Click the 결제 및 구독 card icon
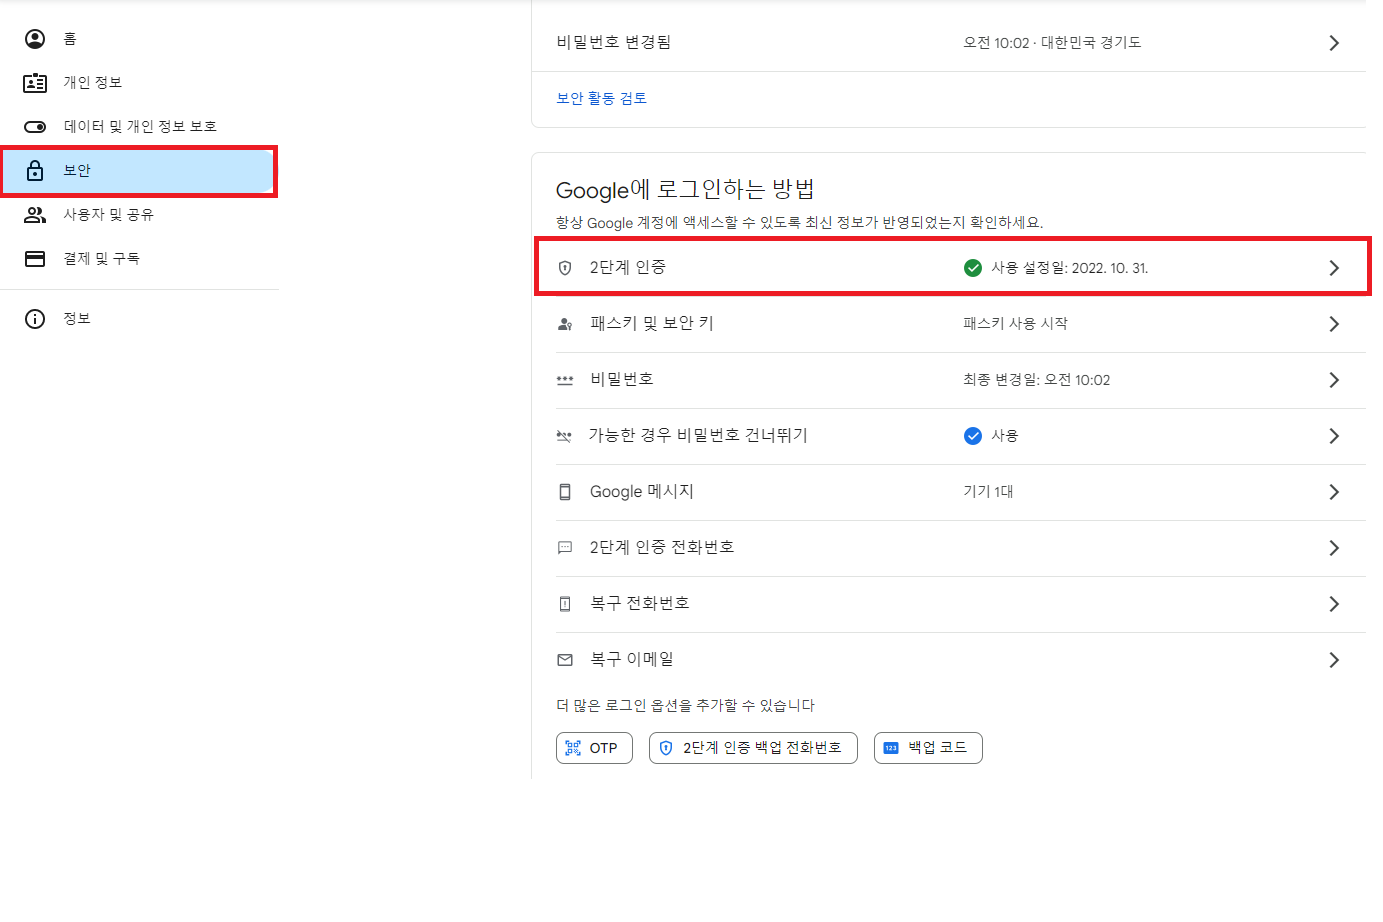 pos(35,259)
